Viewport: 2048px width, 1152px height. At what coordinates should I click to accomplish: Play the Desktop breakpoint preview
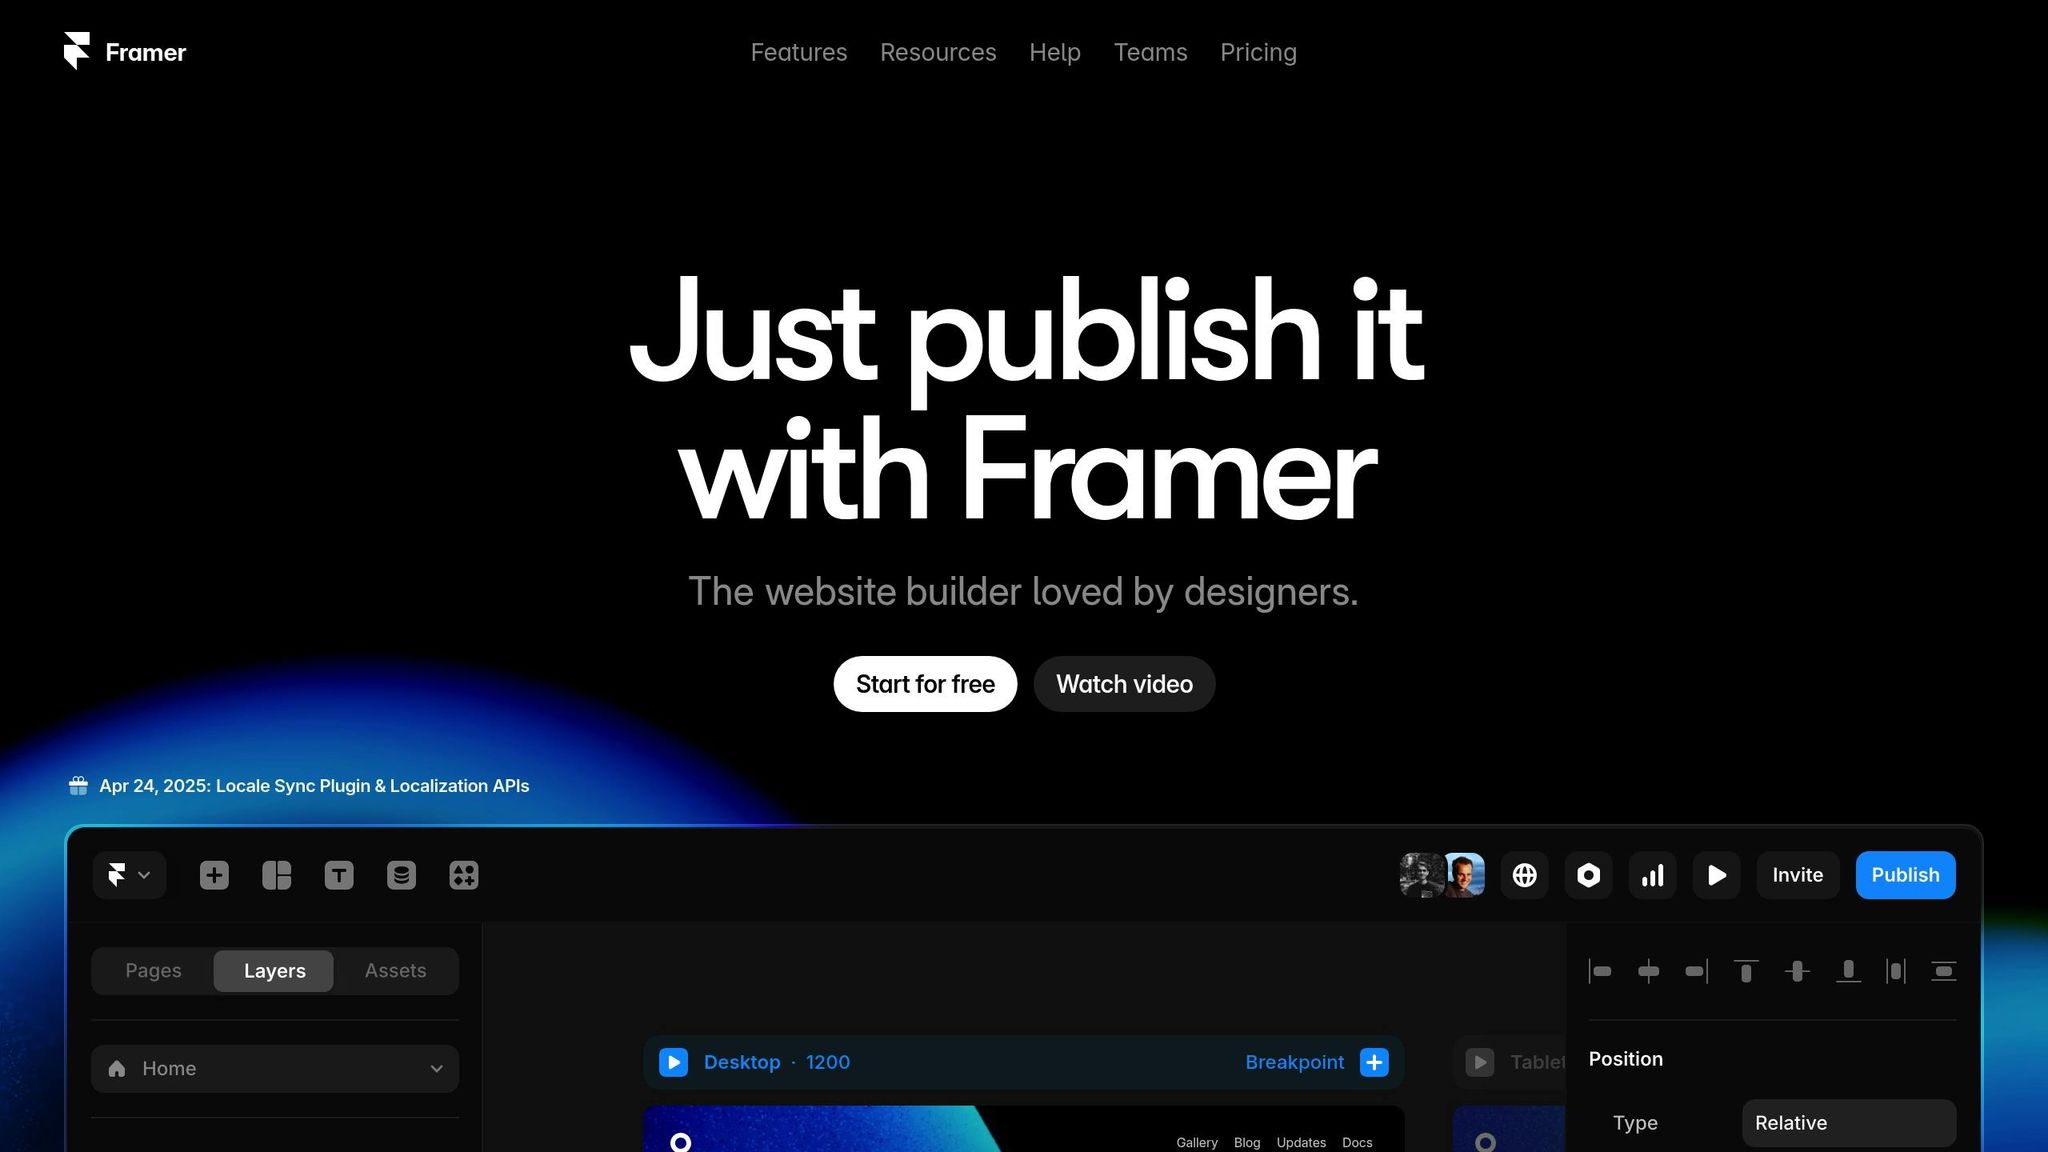(674, 1062)
